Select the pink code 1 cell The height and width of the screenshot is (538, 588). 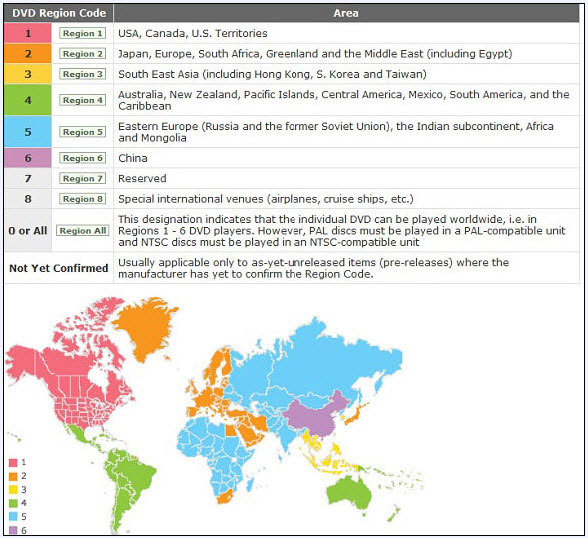[x=28, y=33]
